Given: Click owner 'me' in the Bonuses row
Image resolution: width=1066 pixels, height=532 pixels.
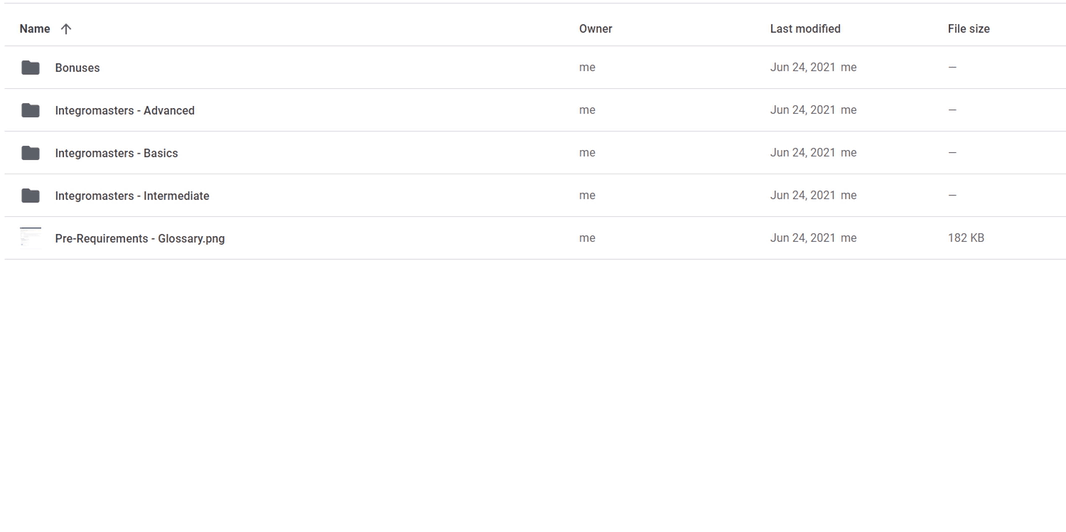Looking at the screenshot, I should tap(587, 67).
